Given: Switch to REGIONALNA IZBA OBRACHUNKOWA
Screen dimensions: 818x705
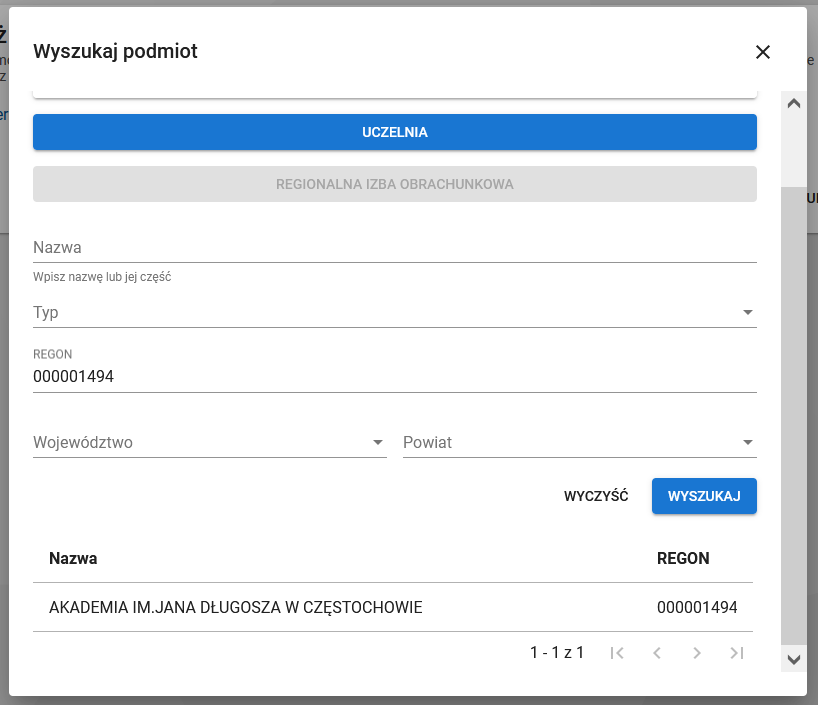Looking at the screenshot, I should [395, 183].
